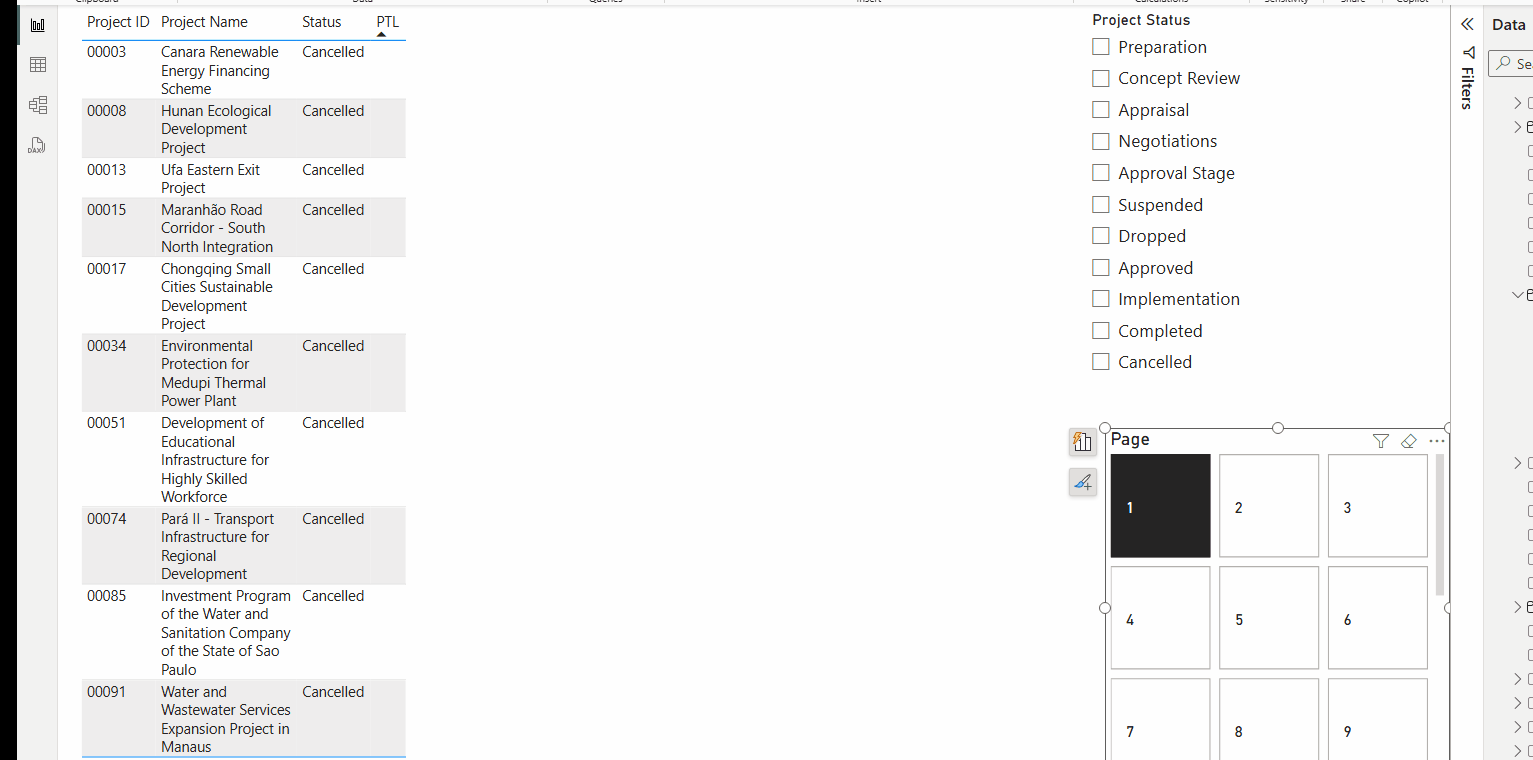Switch to Report view
The image size is (1533, 760).
pyautogui.click(x=38, y=24)
